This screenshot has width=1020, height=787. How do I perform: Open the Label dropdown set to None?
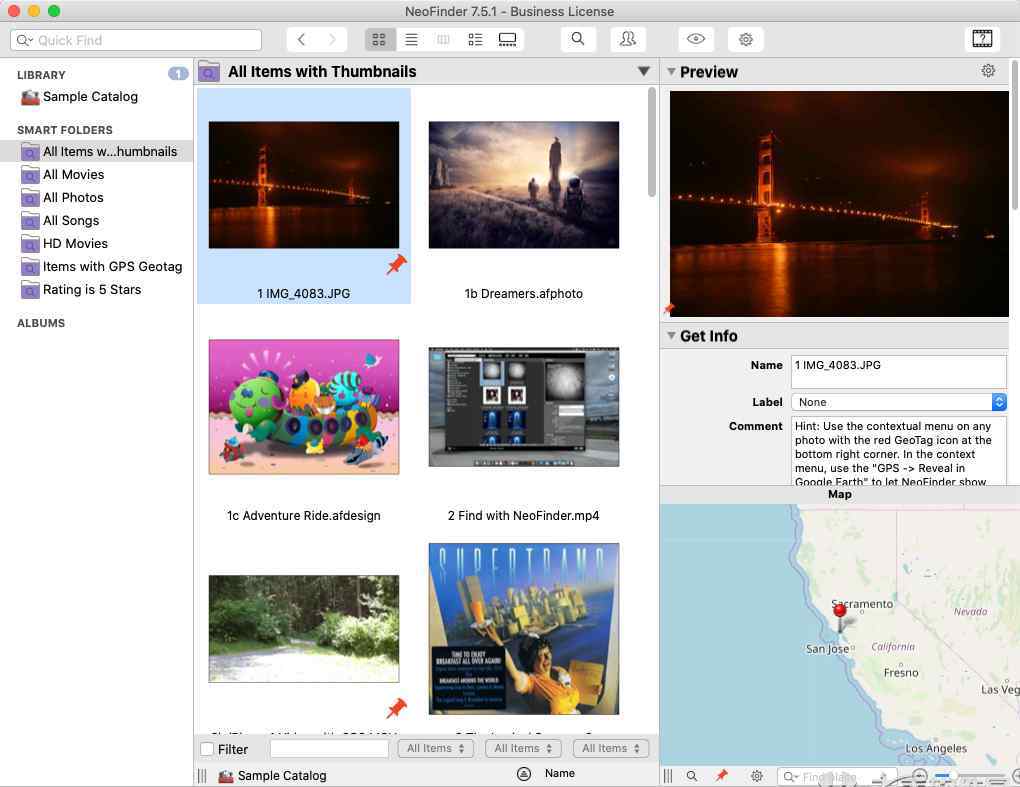pyautogui.click(x=898, y=402)
